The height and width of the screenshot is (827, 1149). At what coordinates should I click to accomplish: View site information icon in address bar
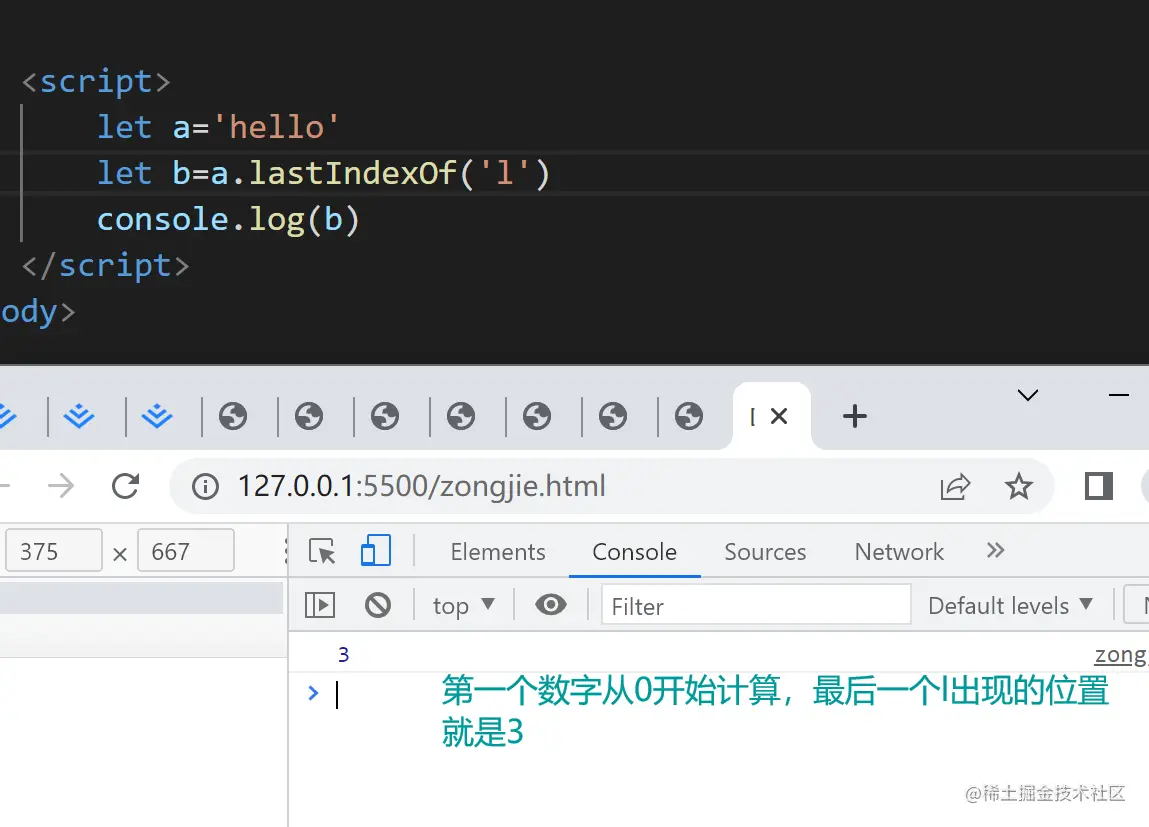click(205, 486)
